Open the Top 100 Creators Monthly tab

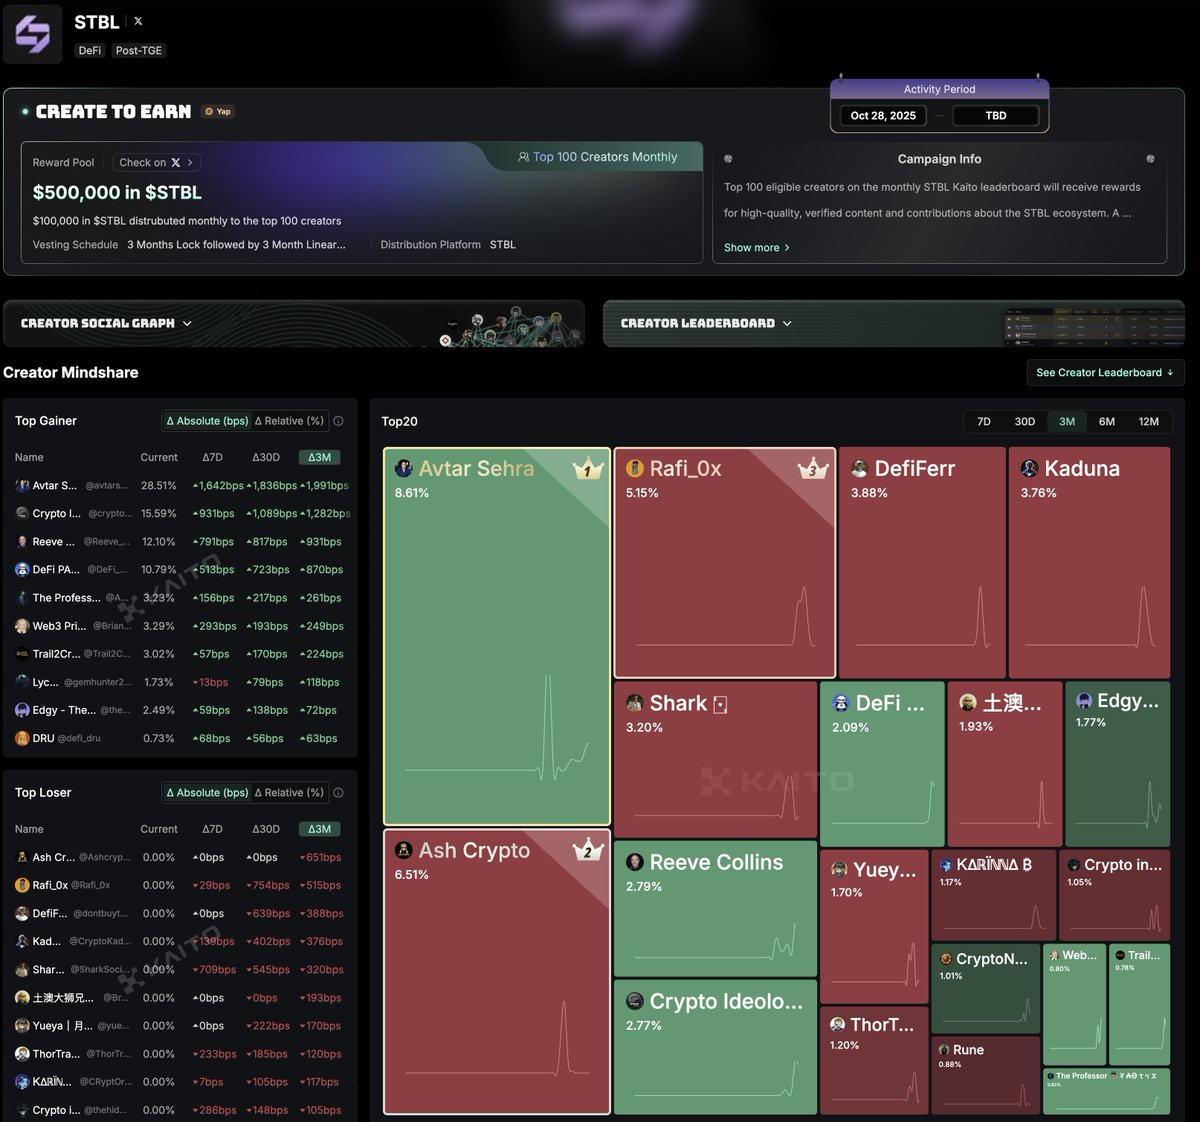[597, 157]
